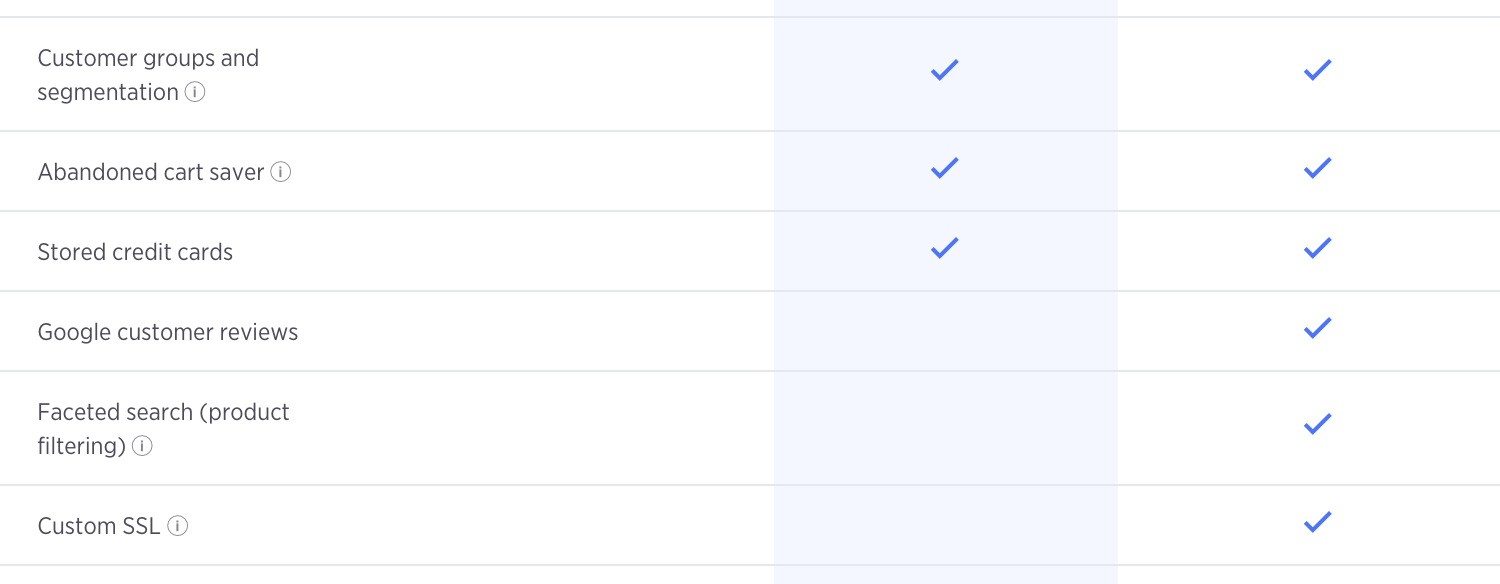The width and height of the screenshot is (1500, 584).
Task: Click the Stored credit cards feature label
Action: tap(135, 252)
